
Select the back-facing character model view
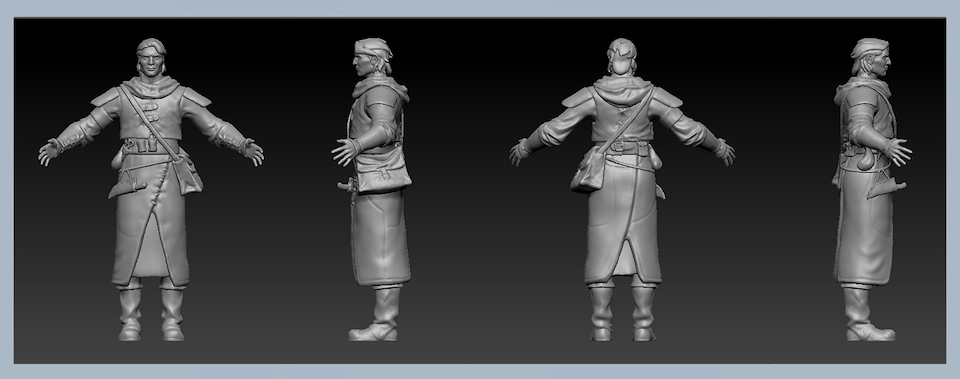(x=622, y=189)
